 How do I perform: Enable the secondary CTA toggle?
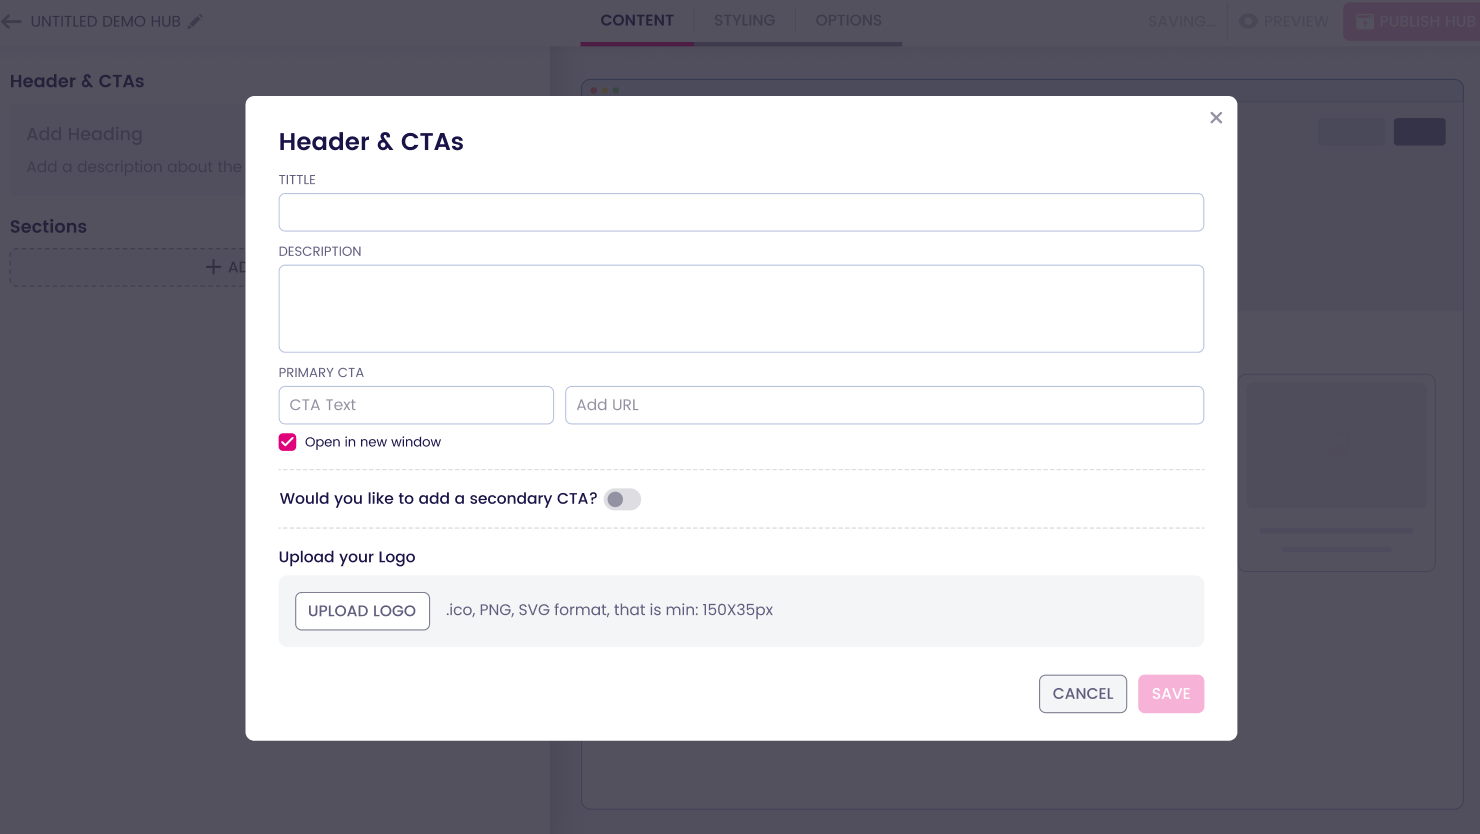622,499
